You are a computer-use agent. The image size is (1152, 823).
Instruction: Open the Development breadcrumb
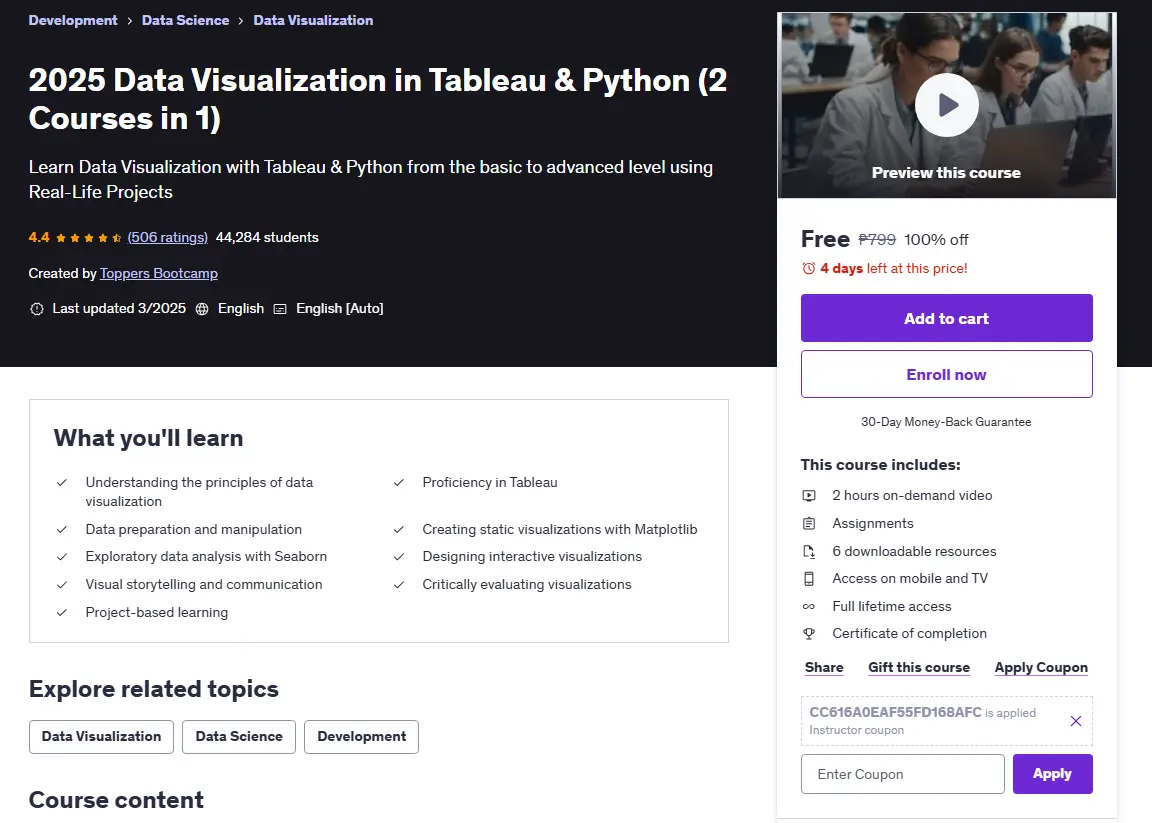coord(73,21)
